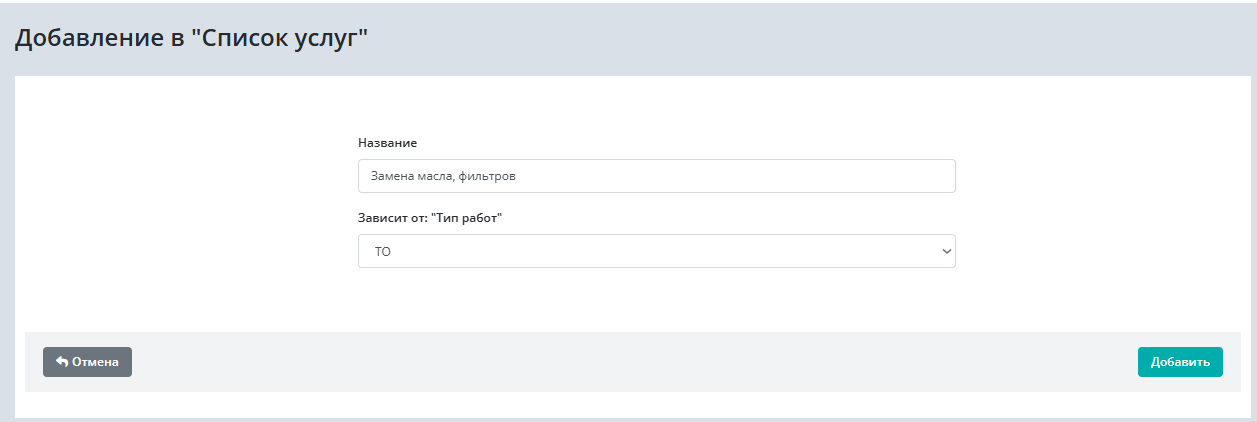Click blank white area of the form panel
The height and width of the screenshot is (422, 1257).
[x=180, y=200]
